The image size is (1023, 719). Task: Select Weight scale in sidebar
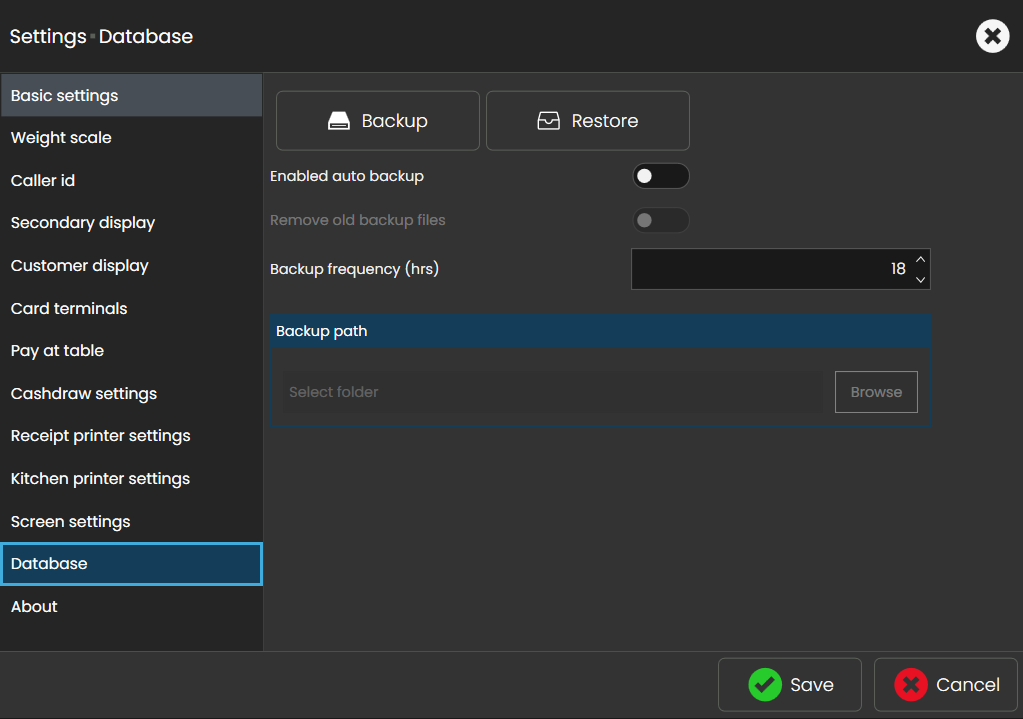click(x=61, y=138)
